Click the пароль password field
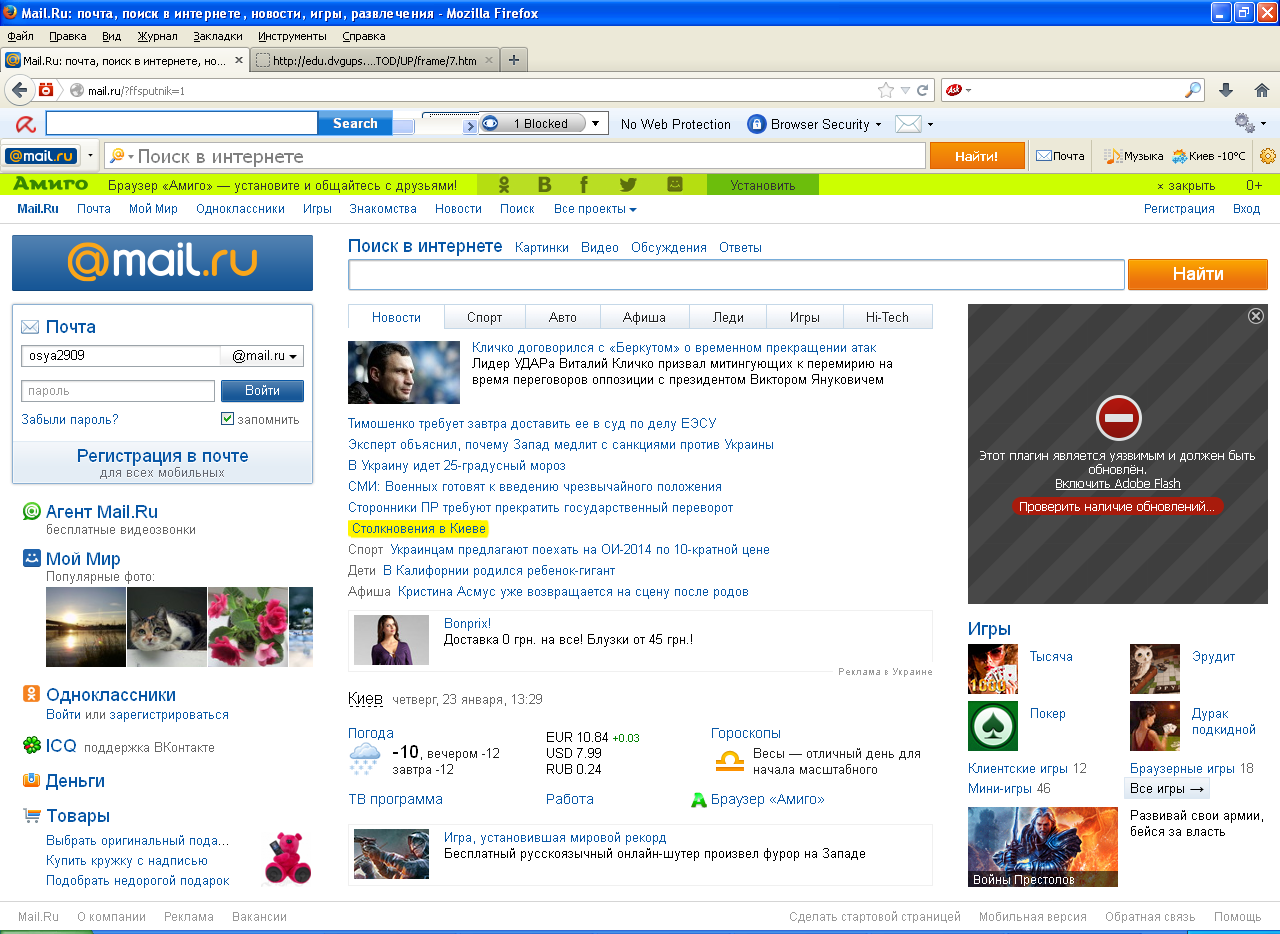This screenshot has height=934, width=1280. 118,391
